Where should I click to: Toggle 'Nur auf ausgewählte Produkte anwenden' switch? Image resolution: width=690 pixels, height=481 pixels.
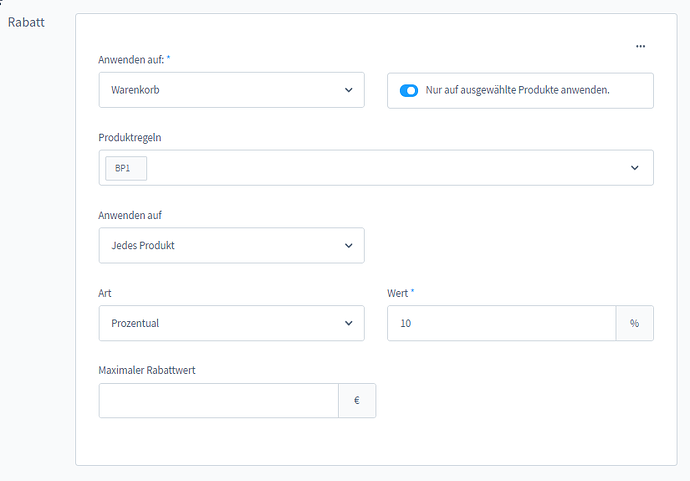click(x=409, y=90)
